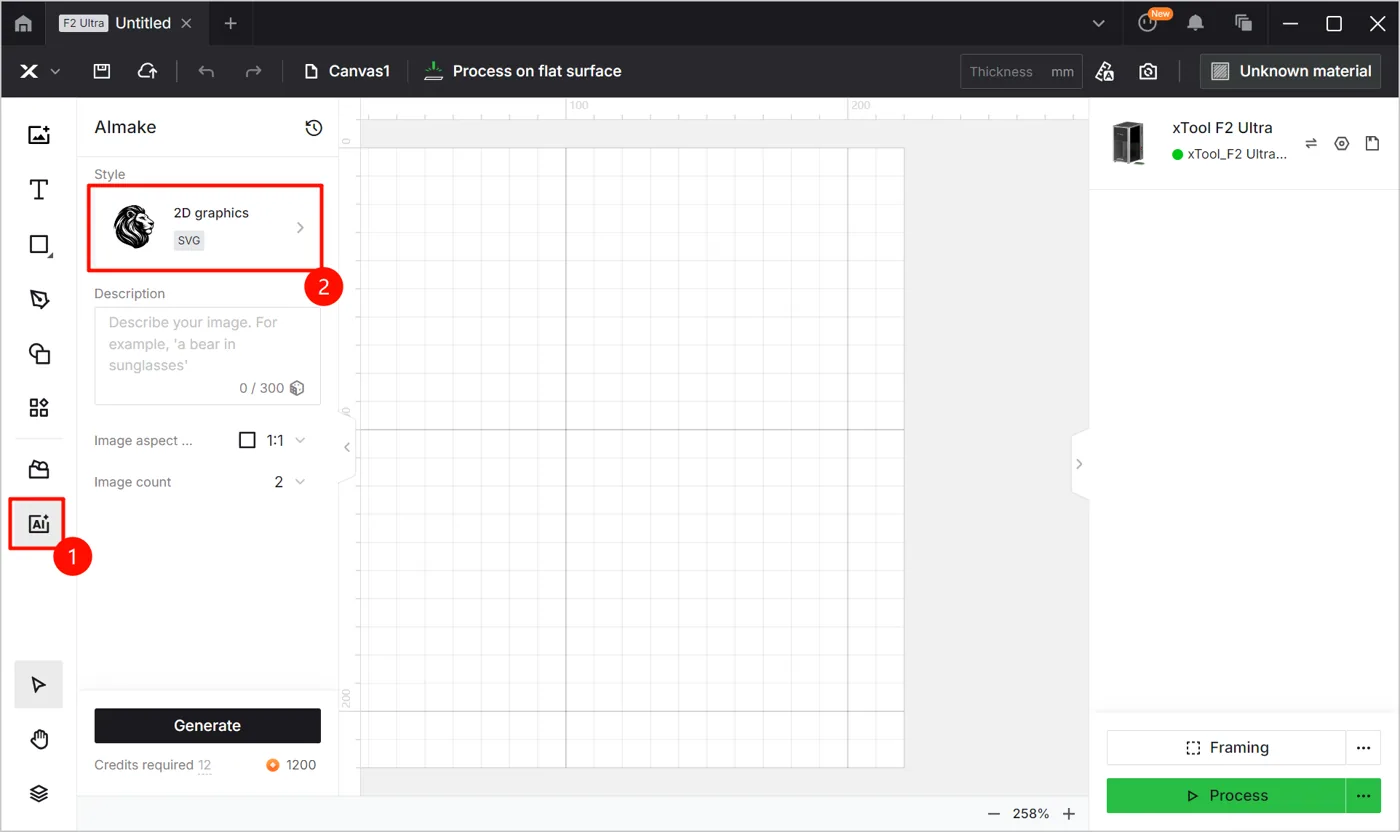Zoom out the canvas

993,814
